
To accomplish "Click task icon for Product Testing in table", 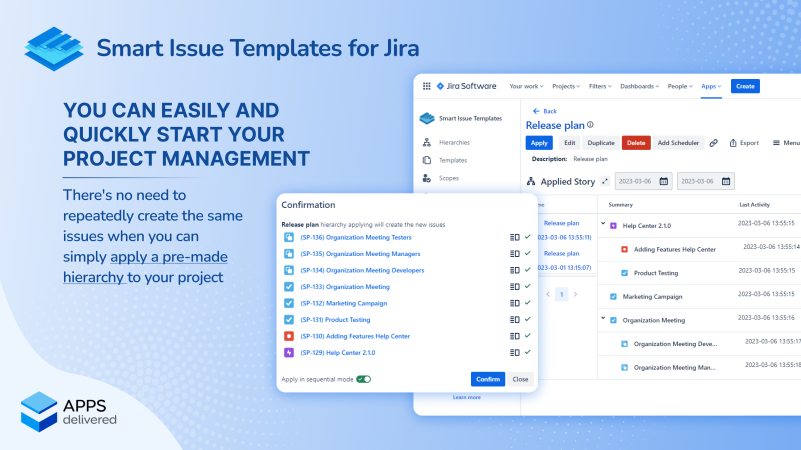I will coord(624,273).
